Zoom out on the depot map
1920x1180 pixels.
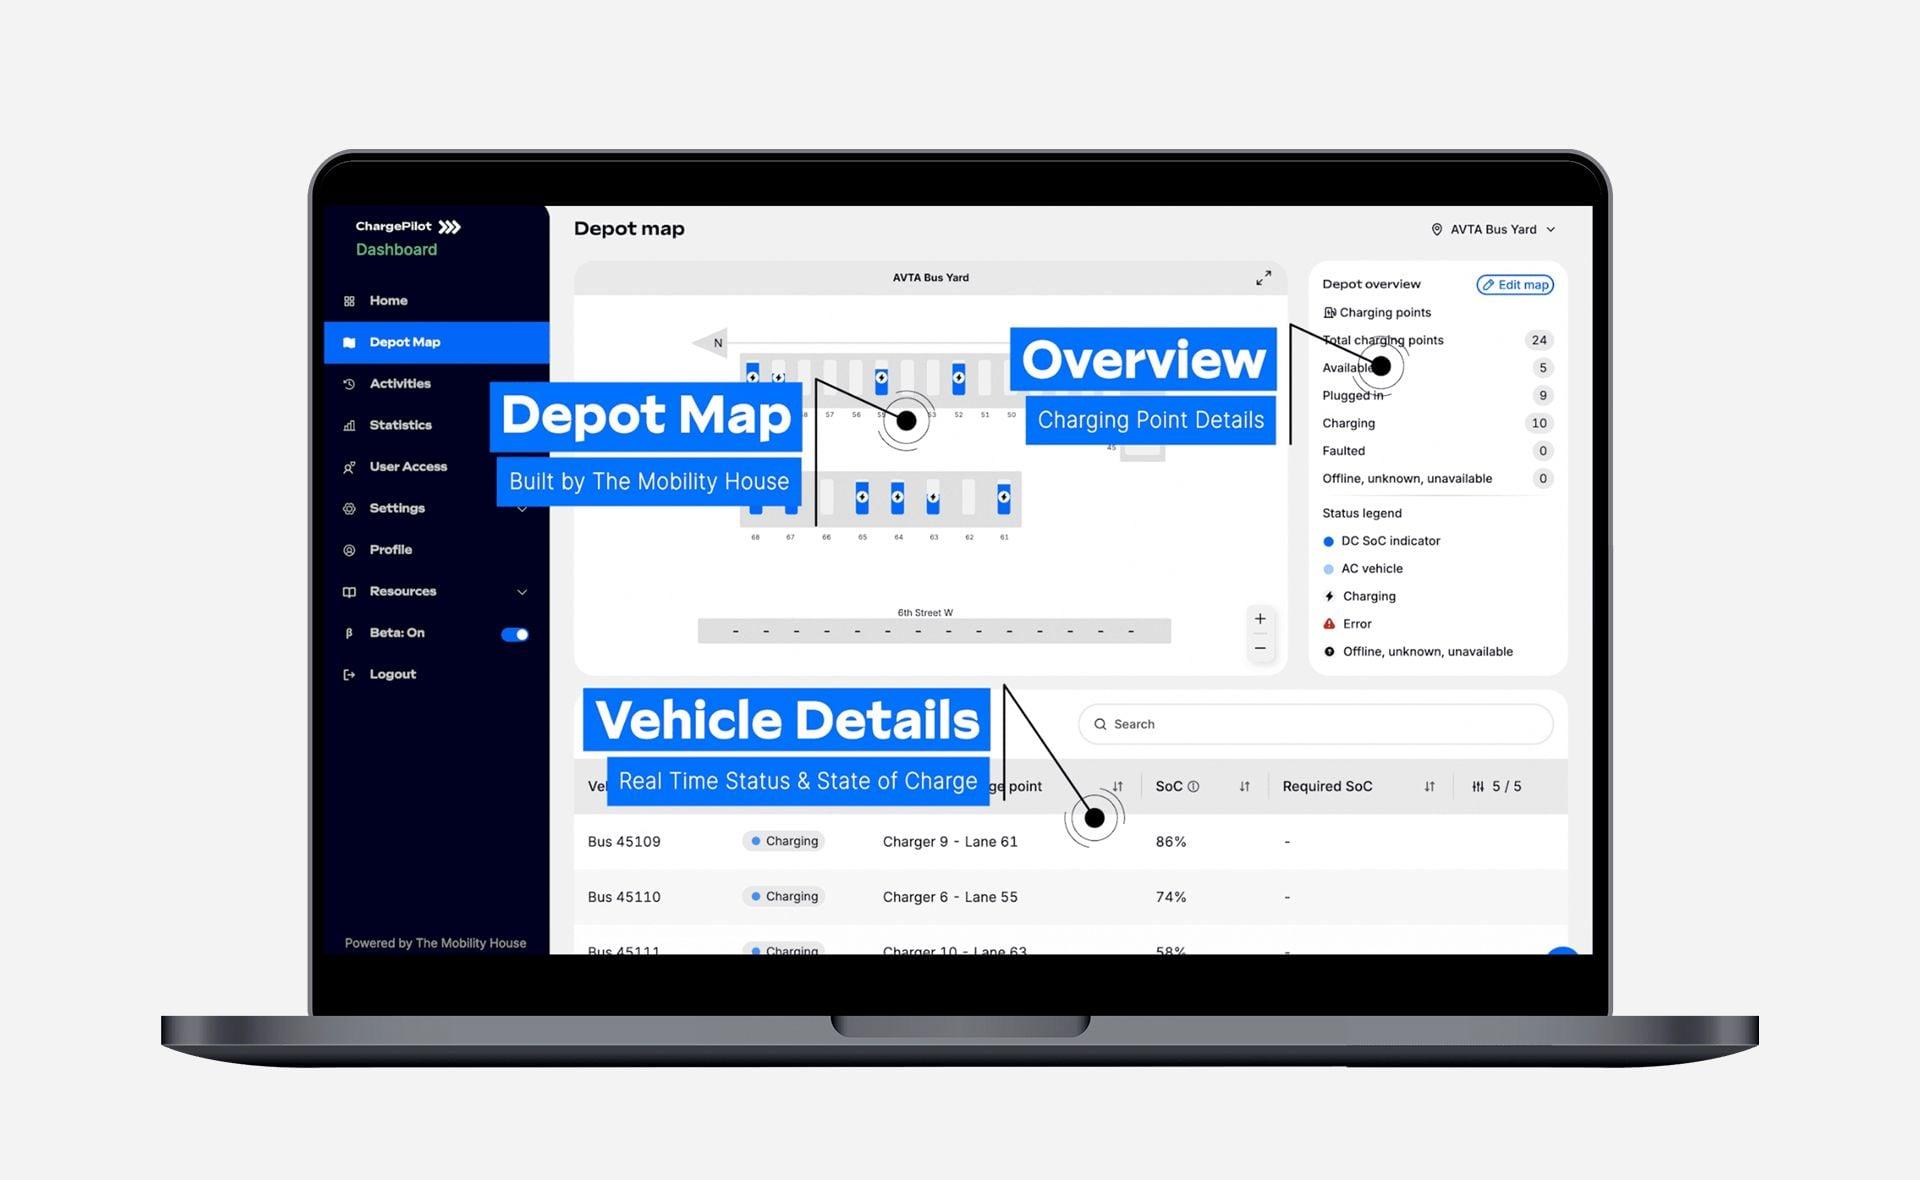[x=1260, y=648]
